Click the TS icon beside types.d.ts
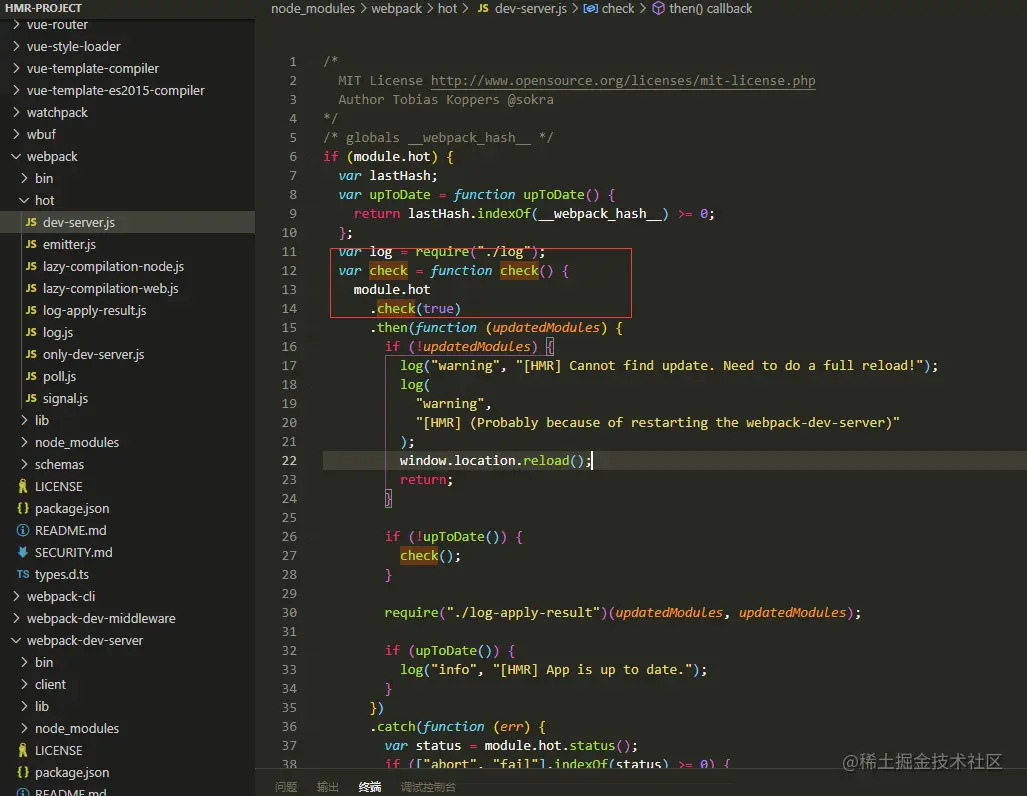This screenshot has width=1027, height=796. (x=23, y=574)
